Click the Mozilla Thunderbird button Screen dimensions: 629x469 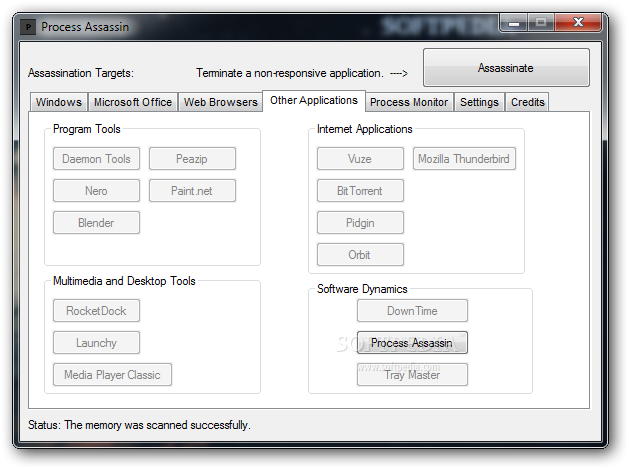coord(464,159)
